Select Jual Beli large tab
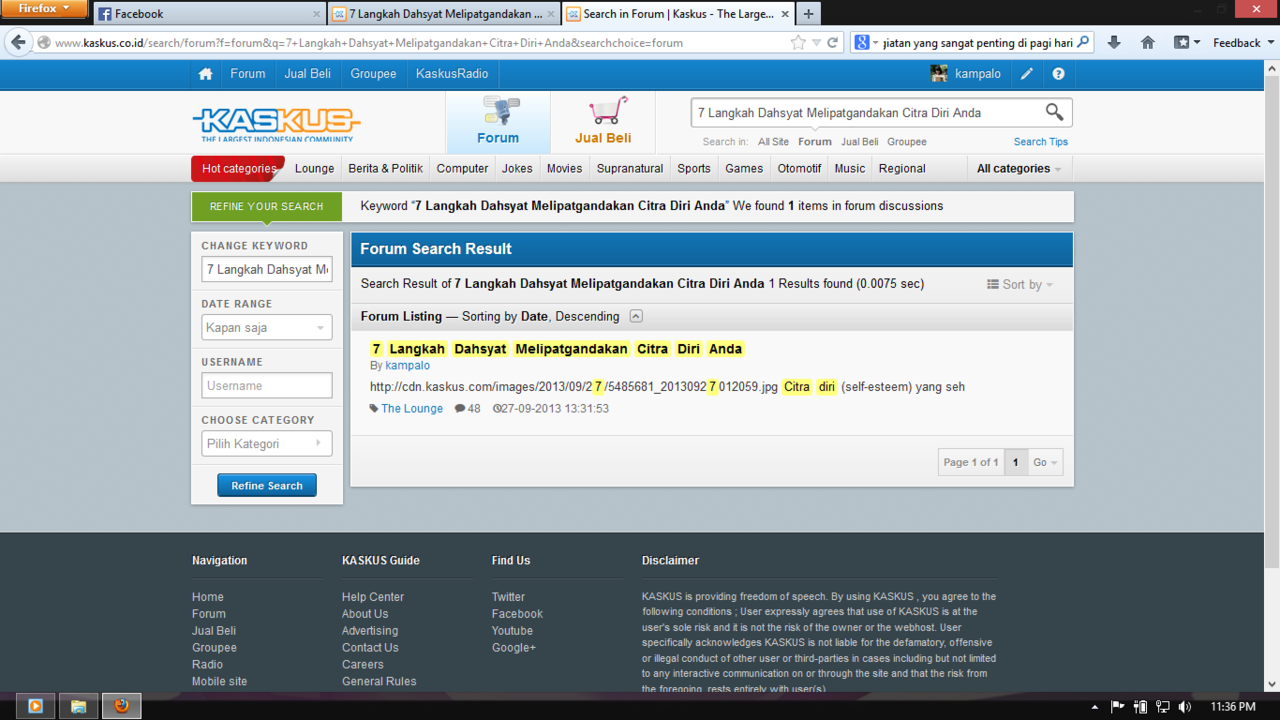Image resolution: width=1280 pixels, height=720 pixels. (603, 122)
